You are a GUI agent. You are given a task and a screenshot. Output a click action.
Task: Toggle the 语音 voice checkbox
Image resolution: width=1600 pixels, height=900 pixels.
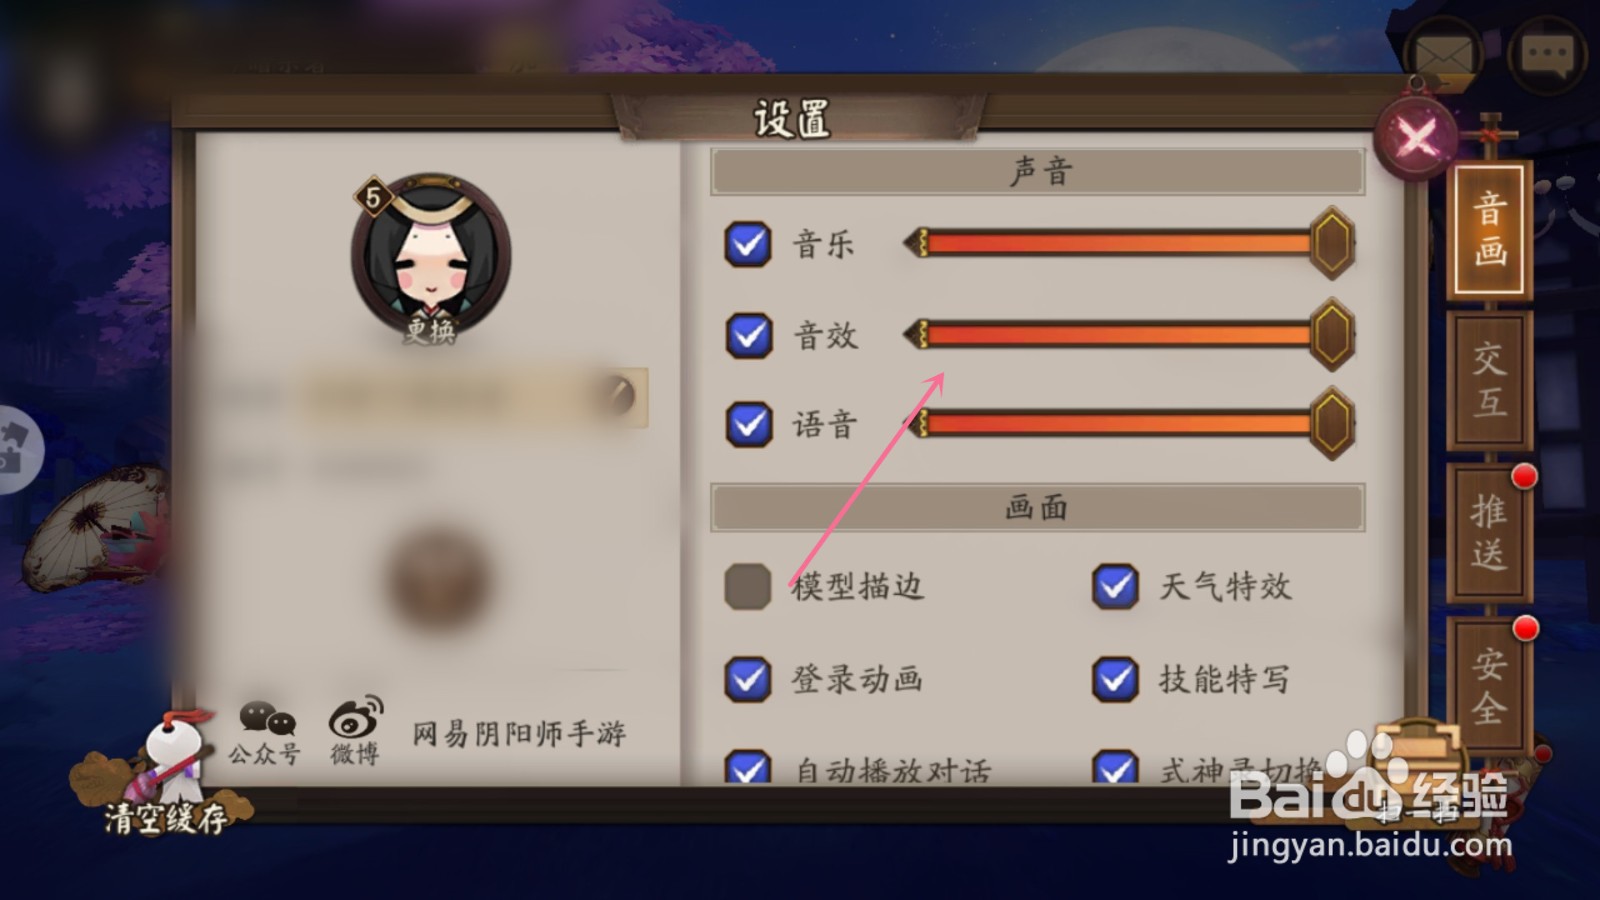point(748,424)
